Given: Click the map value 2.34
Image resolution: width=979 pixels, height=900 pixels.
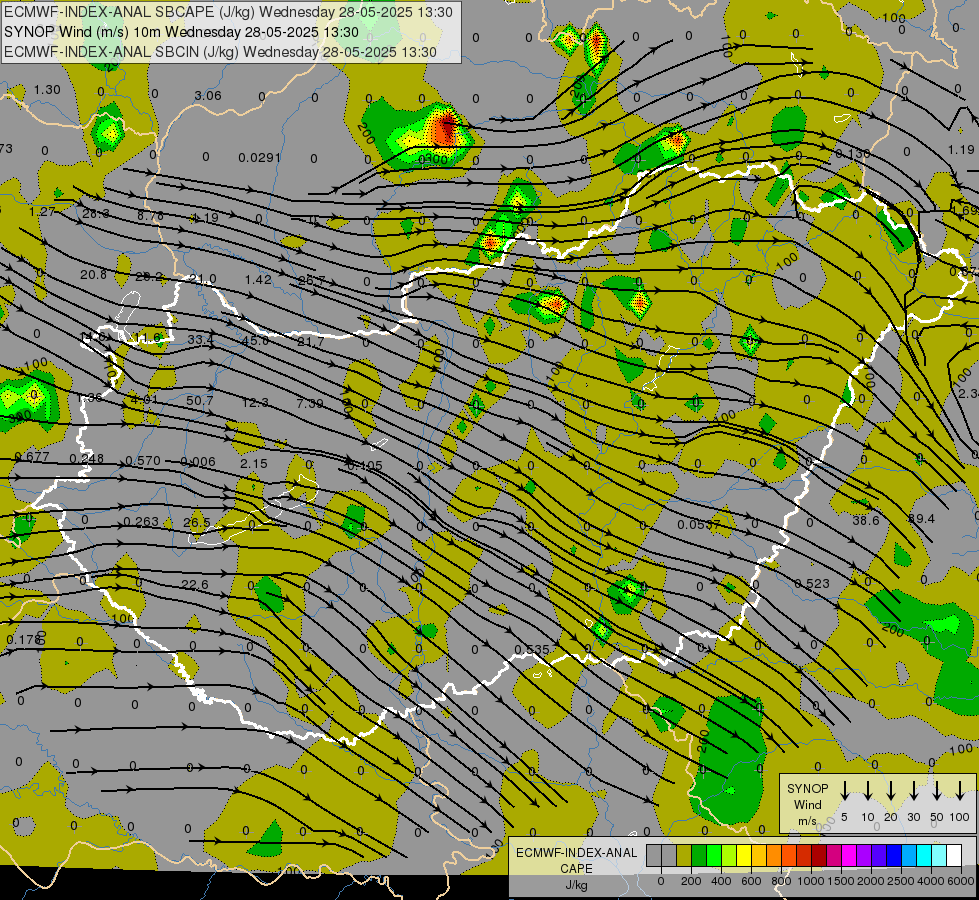Looking at the screenshot, I should [x=968, y=394].
